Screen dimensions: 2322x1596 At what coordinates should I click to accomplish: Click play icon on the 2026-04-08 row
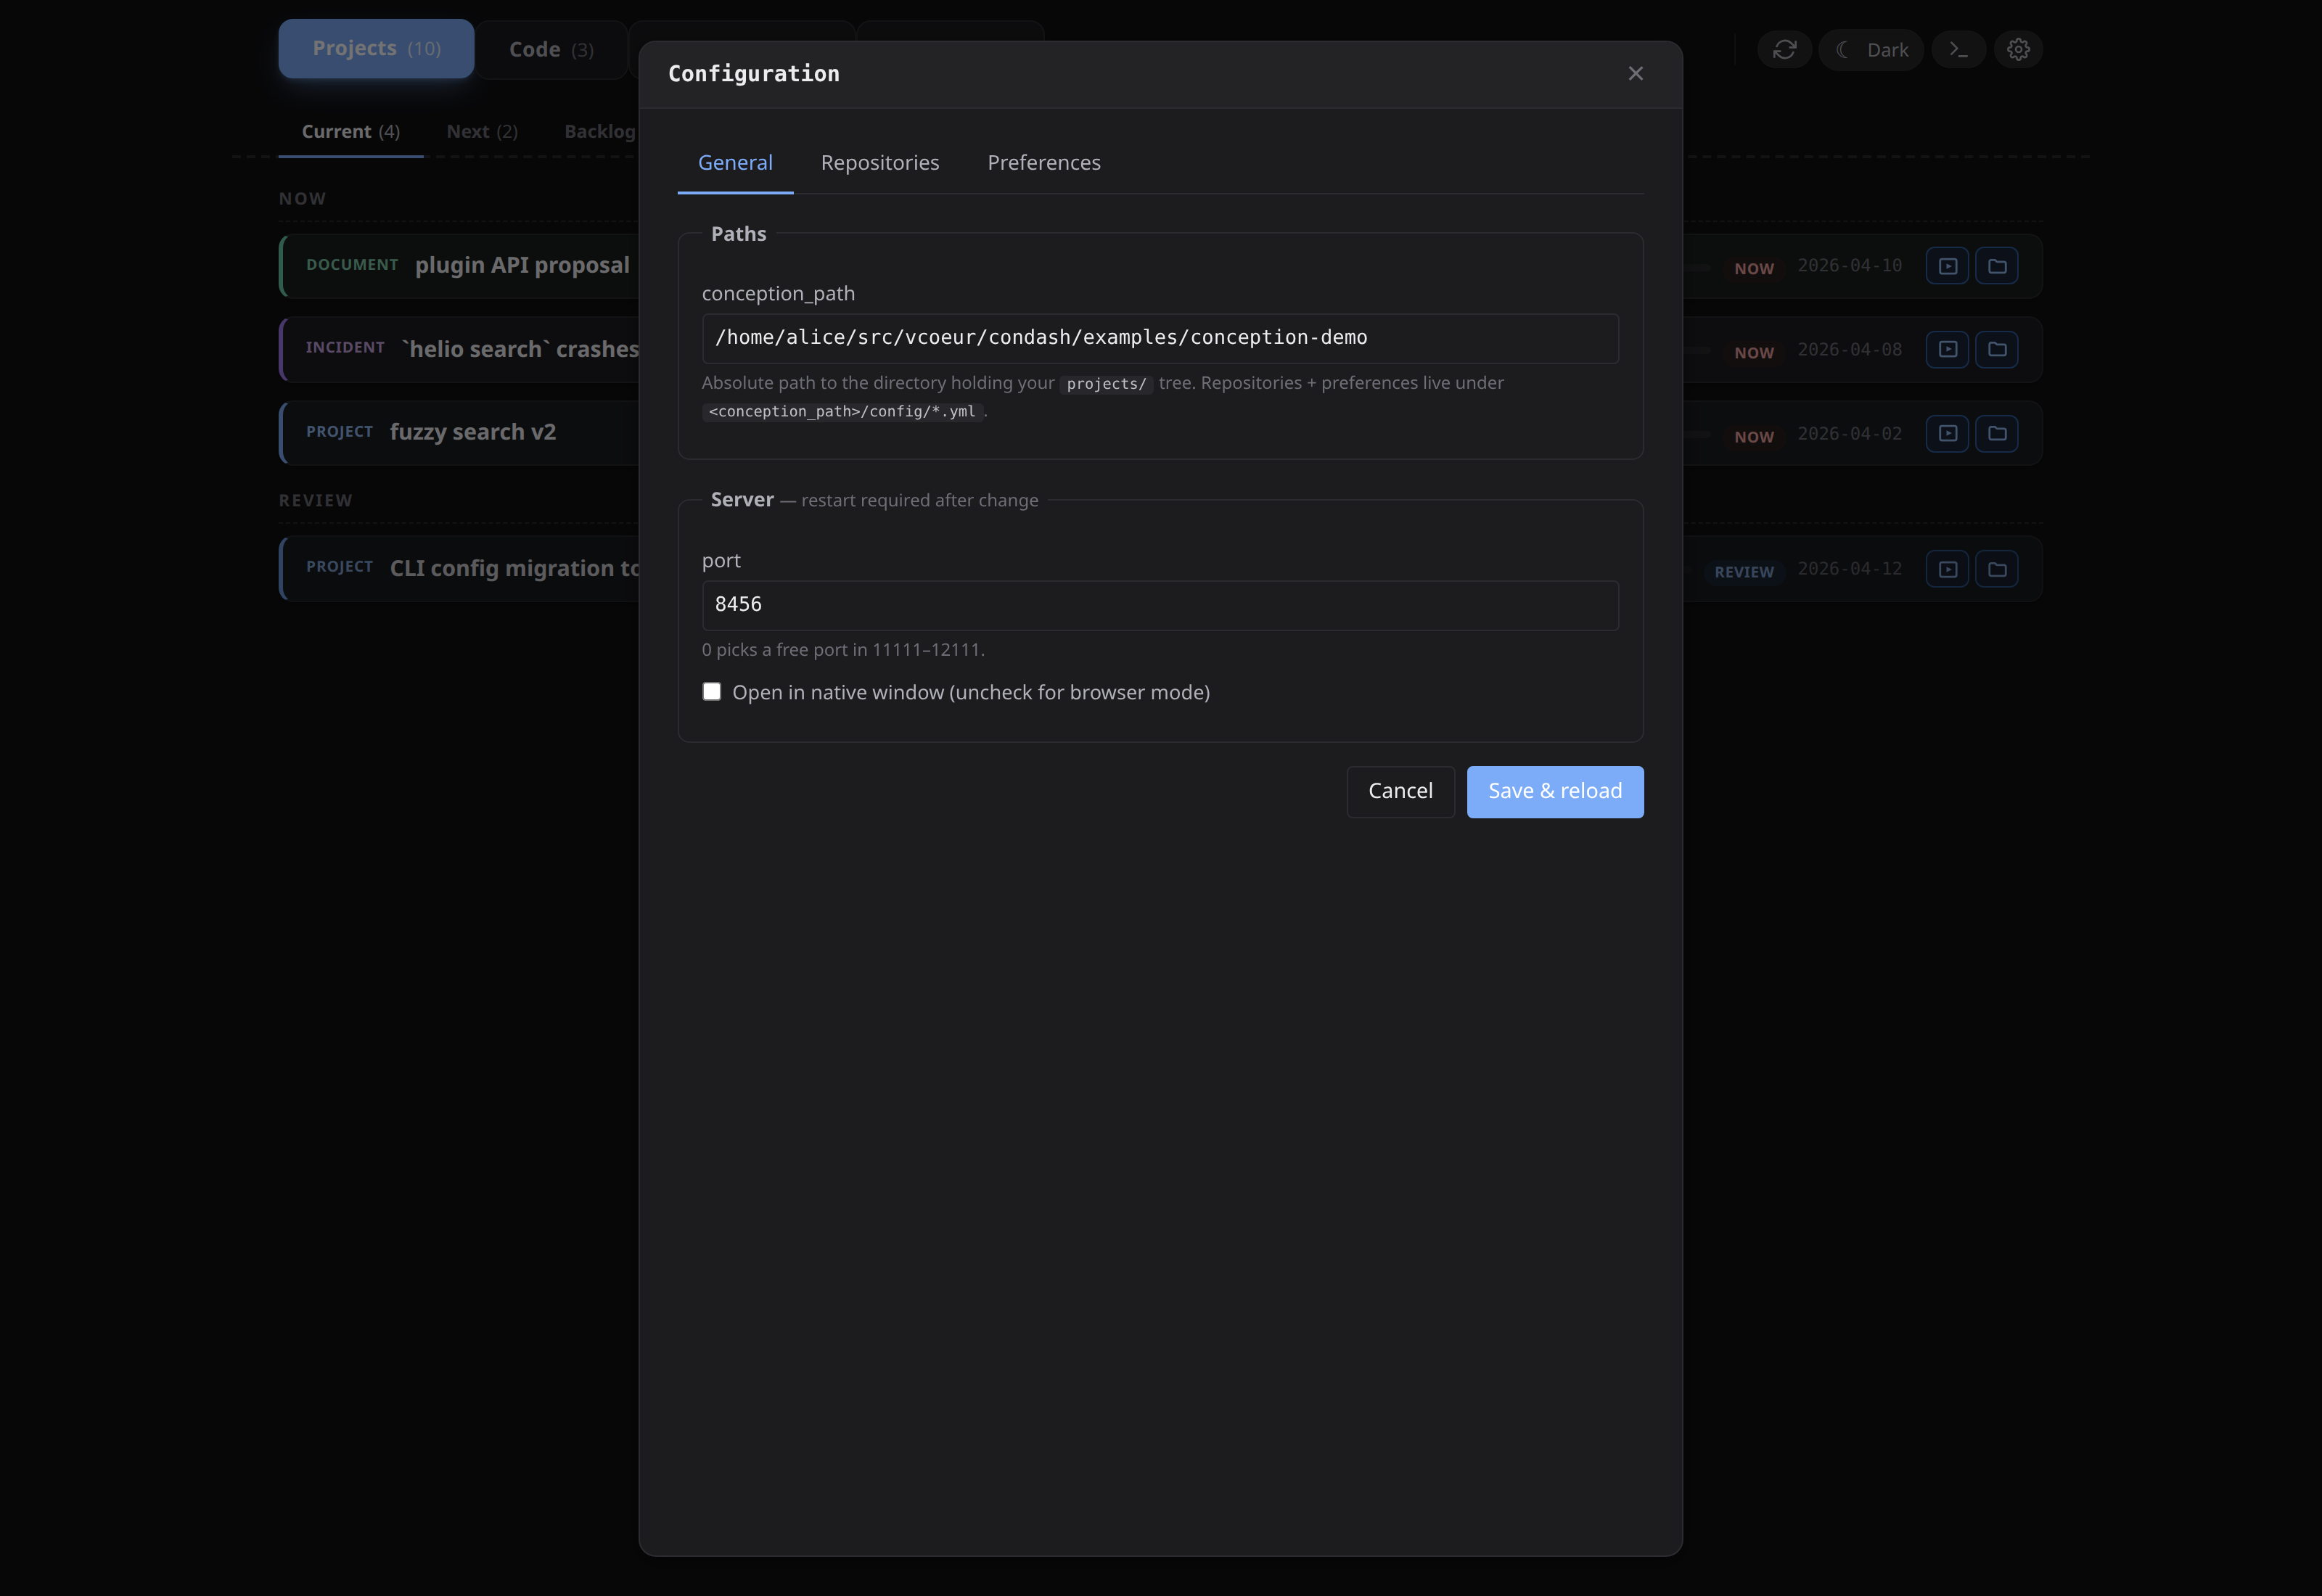click(x=1947, y=350)
